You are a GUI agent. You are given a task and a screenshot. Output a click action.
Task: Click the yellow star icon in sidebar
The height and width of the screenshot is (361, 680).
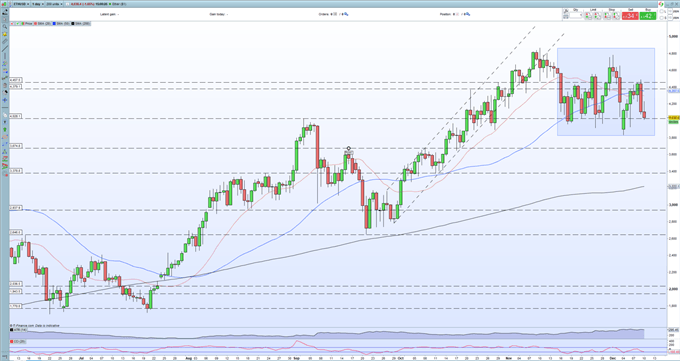point(5,34)
